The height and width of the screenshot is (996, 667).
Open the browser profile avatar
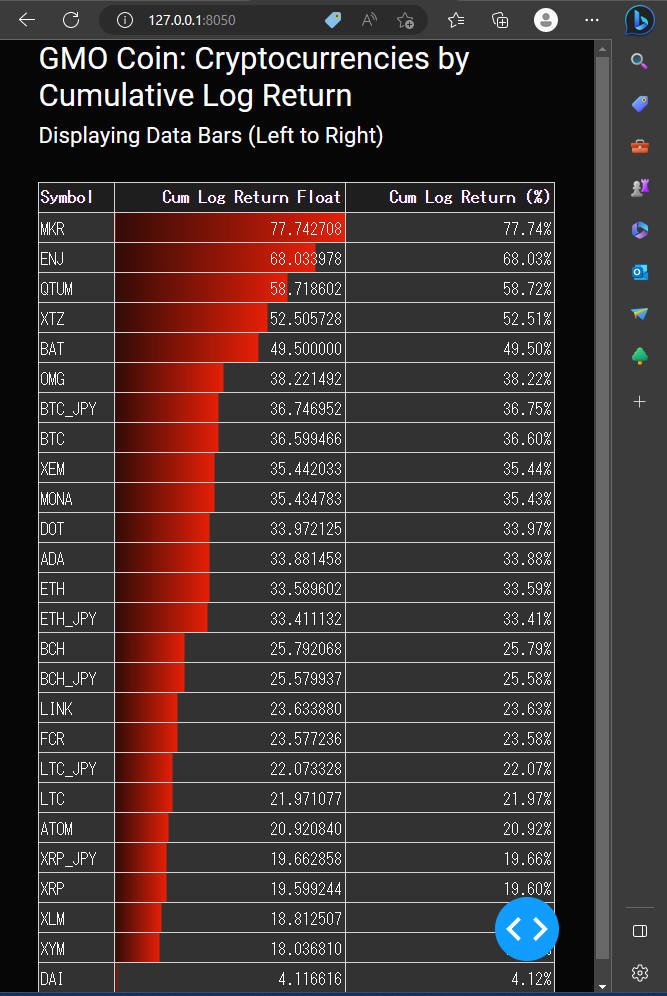pyautogui.click(x=546, y=20)
